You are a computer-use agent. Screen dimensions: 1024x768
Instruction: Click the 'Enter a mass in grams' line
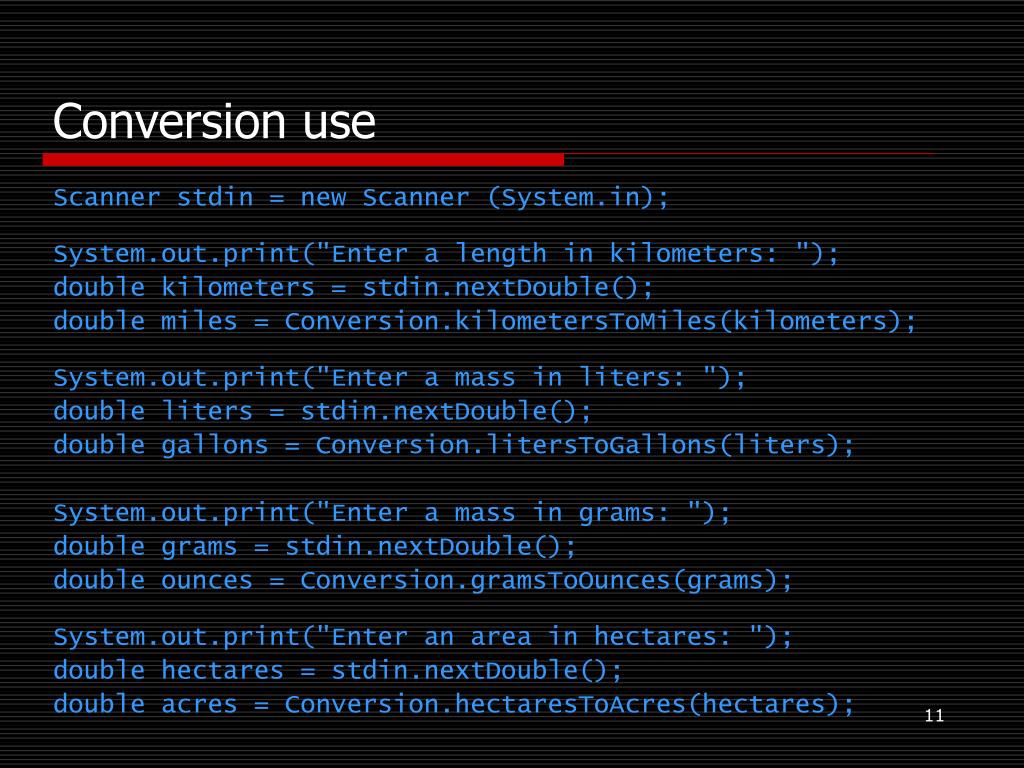pos(392,513)
